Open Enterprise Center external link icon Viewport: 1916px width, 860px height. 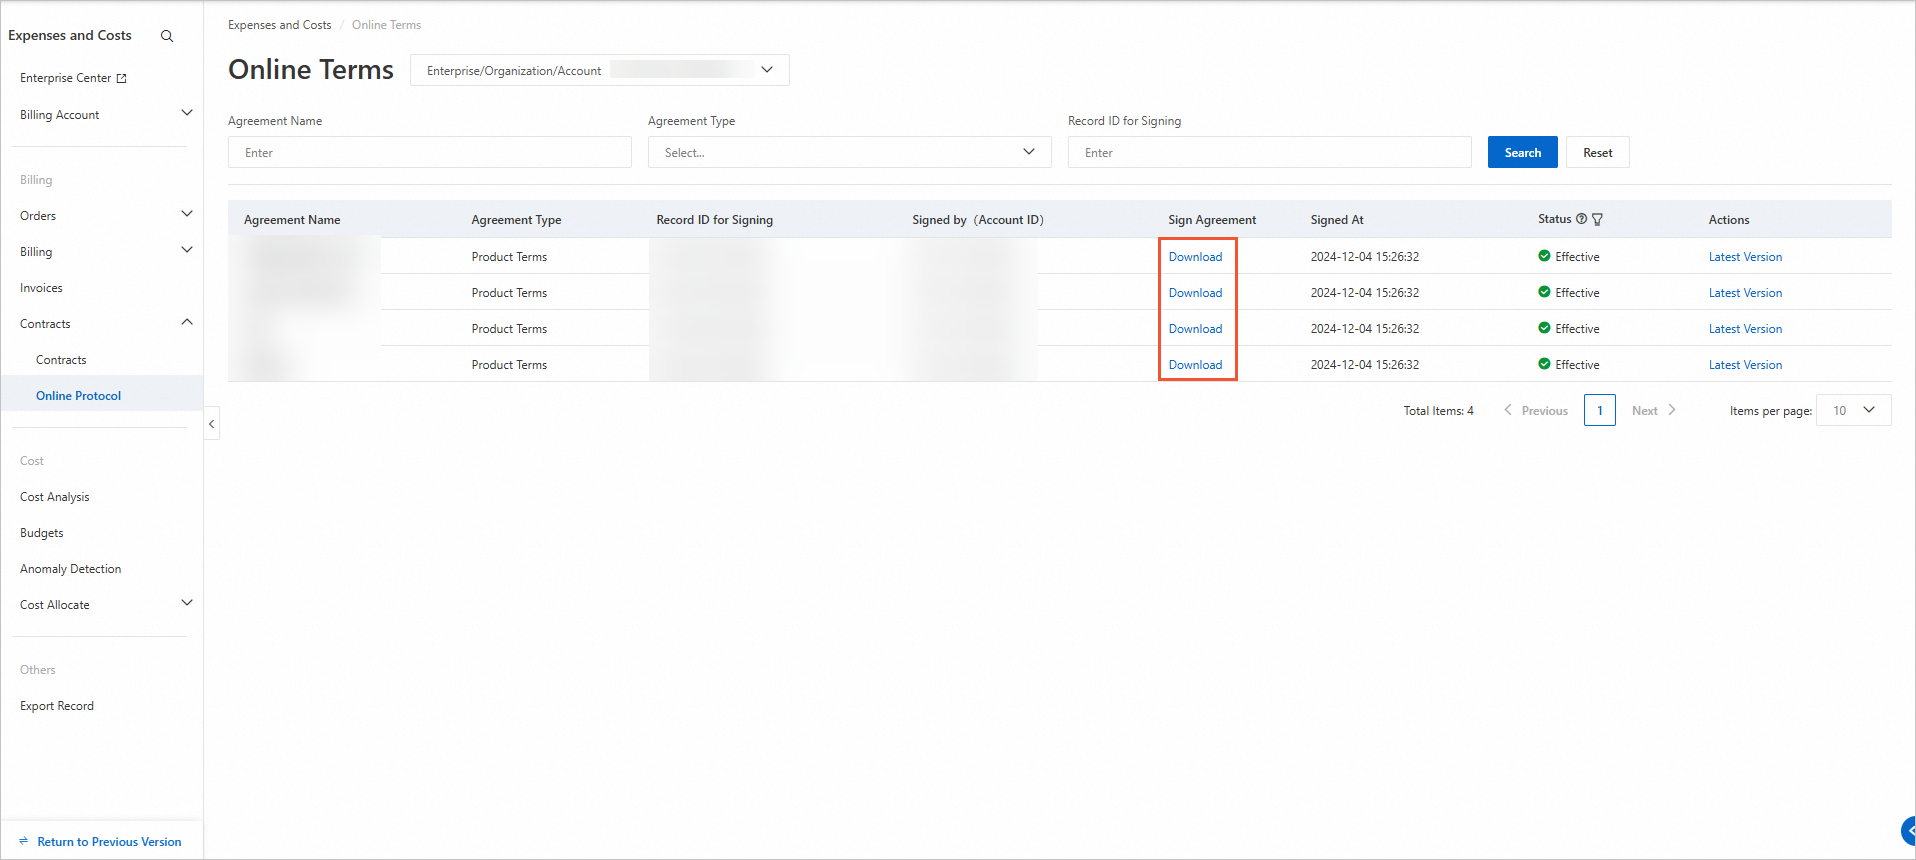pos(122,78)
